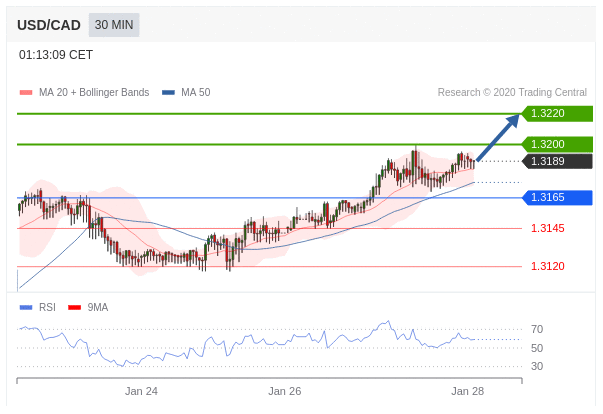Click the pink MA 20 legend swatch
This screenshot has height=414, width=603.
coord(26,93)
